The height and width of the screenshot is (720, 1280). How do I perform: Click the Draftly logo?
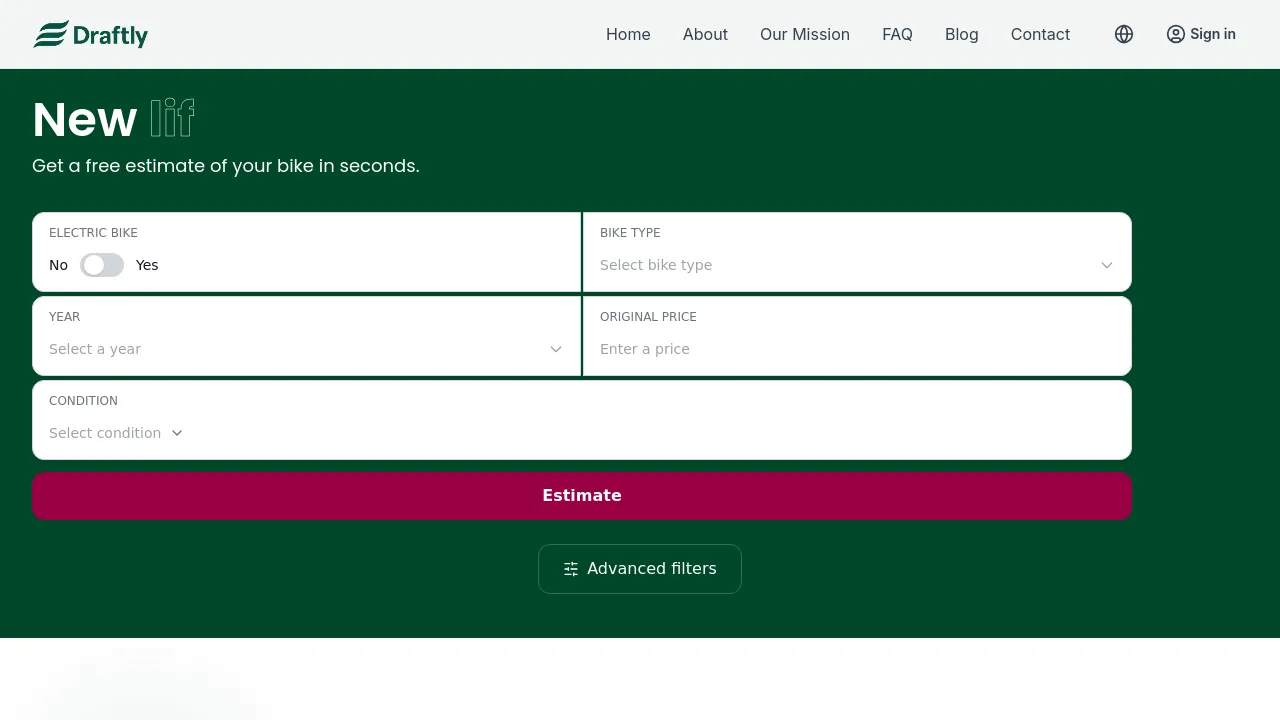[x=90, y=35]
